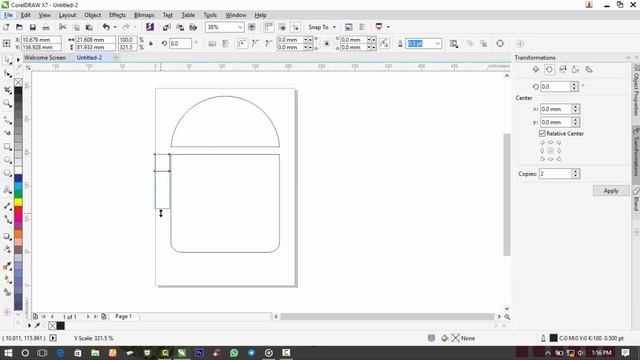Screen dimensions: 640x360
Task: Select the Zoom tool in the toolbox
Action: pos(7,103)
